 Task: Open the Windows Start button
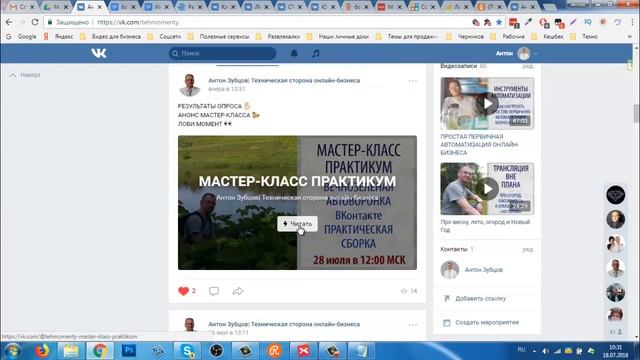pos(12,351)
